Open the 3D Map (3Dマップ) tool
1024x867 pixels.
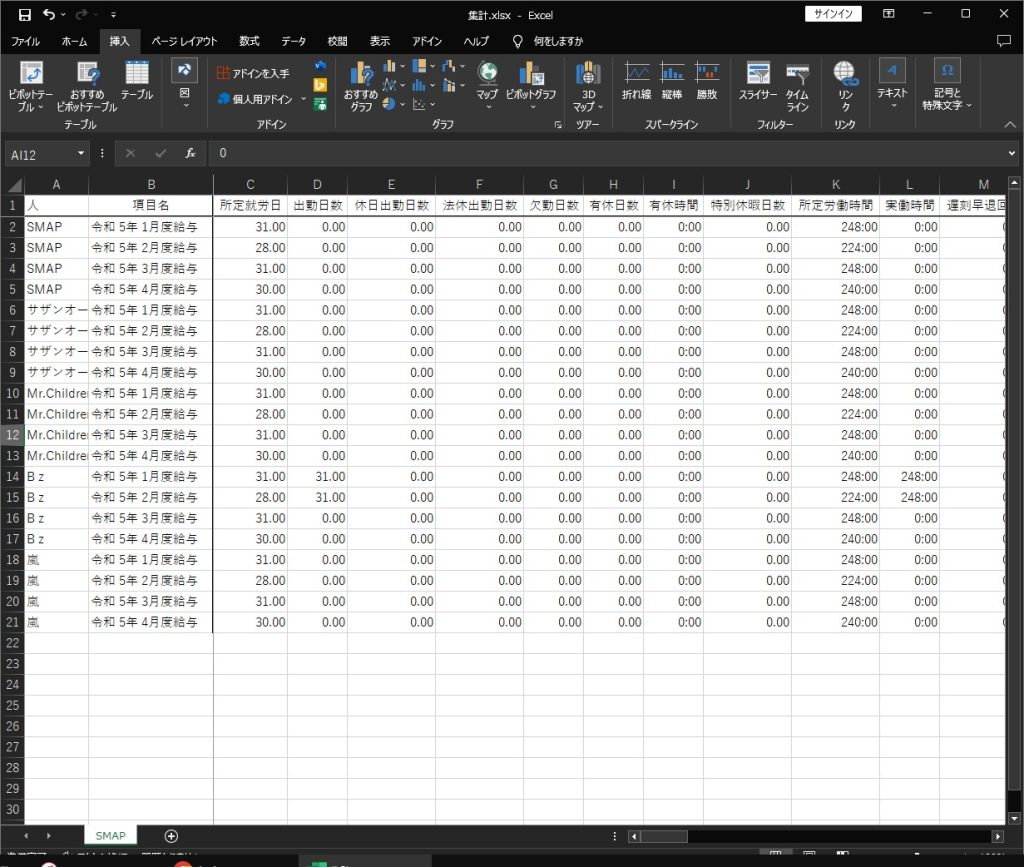coord(588,87)
